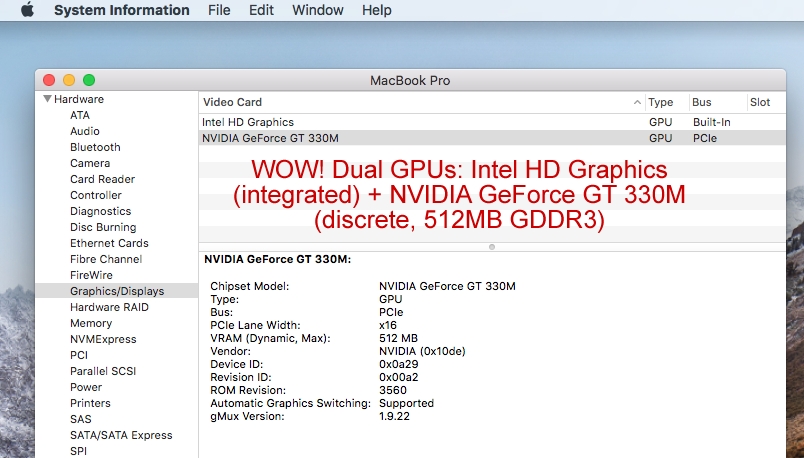Open the File menu
804x458 pixels.
219,10
